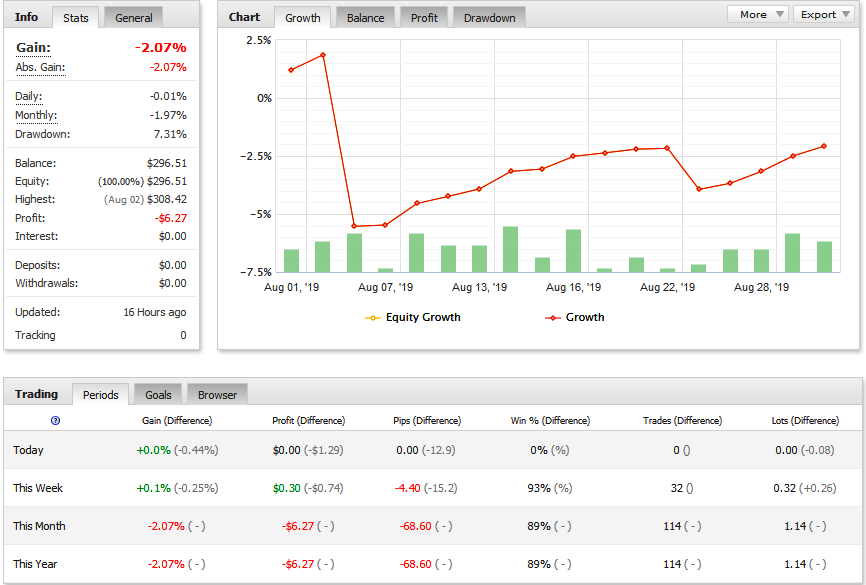Screen dimensions: 866x585
Task: Click the Trades (Difference) column header
Action: click(682, 420)
